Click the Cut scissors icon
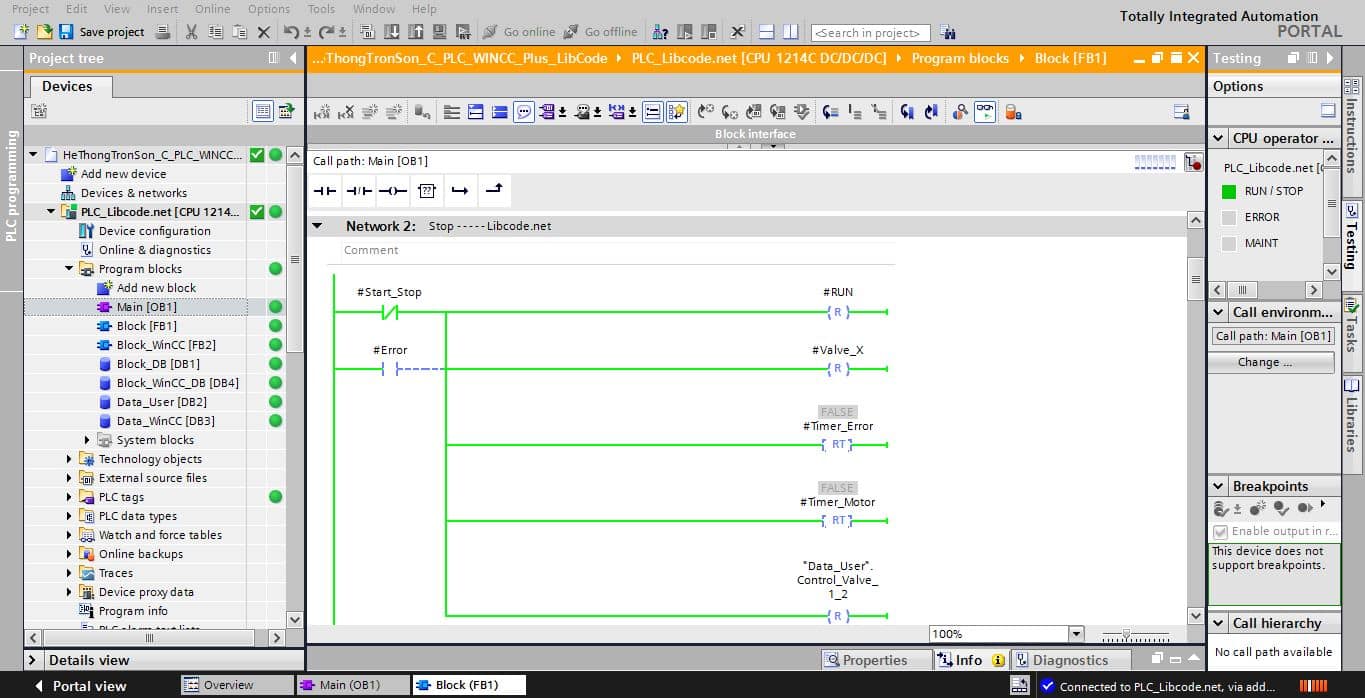 191,32
